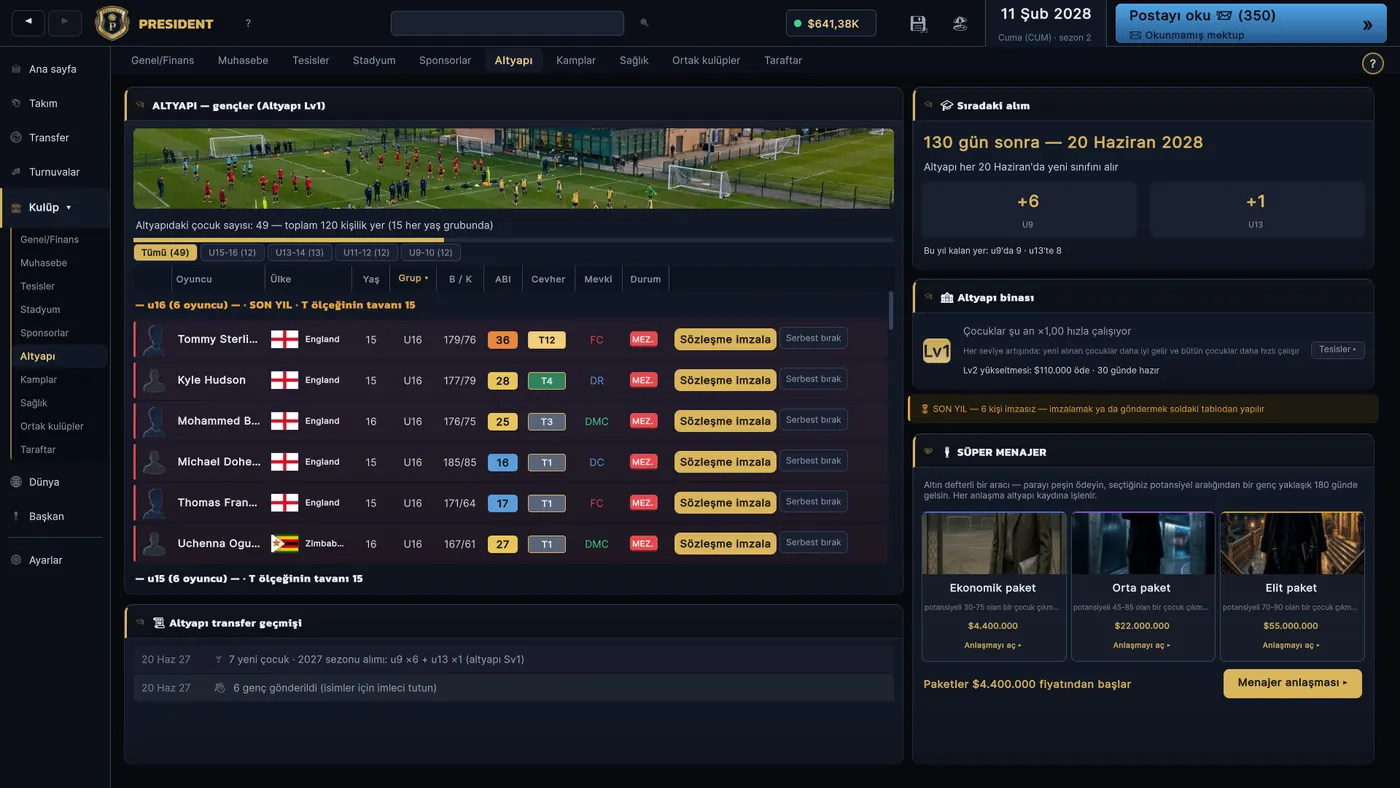Filter by U15-16 (12) age group
1400x788 pixels.
(x=232, y=253)
